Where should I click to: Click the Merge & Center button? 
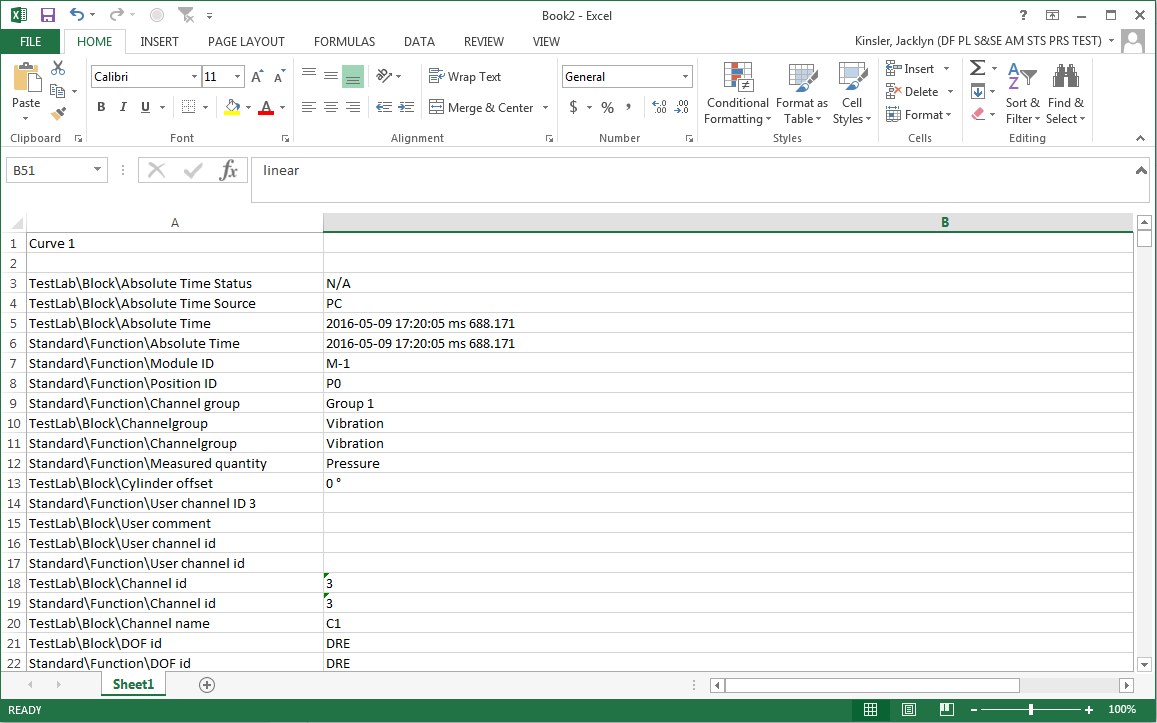pos(481,107)
